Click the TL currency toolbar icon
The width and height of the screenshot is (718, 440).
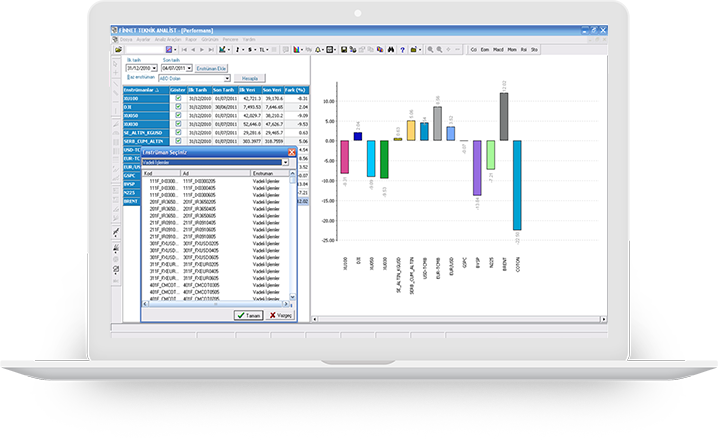coord(262,49)
